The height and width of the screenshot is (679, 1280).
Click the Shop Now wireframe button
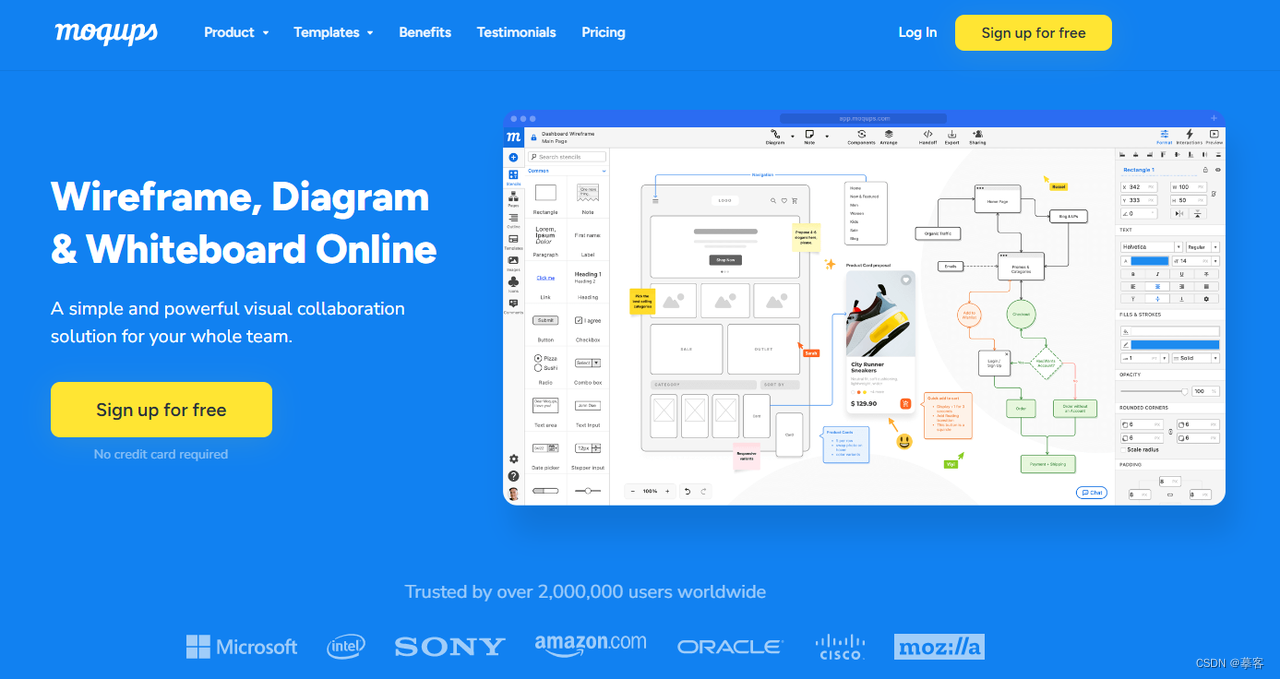[725, 260]
